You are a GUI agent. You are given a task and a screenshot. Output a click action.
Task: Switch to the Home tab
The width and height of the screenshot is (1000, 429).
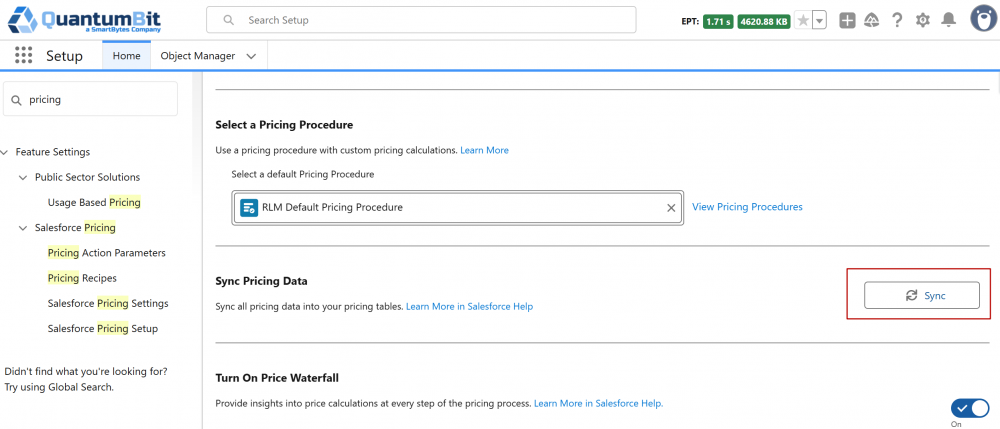click(x=126, y=55)
